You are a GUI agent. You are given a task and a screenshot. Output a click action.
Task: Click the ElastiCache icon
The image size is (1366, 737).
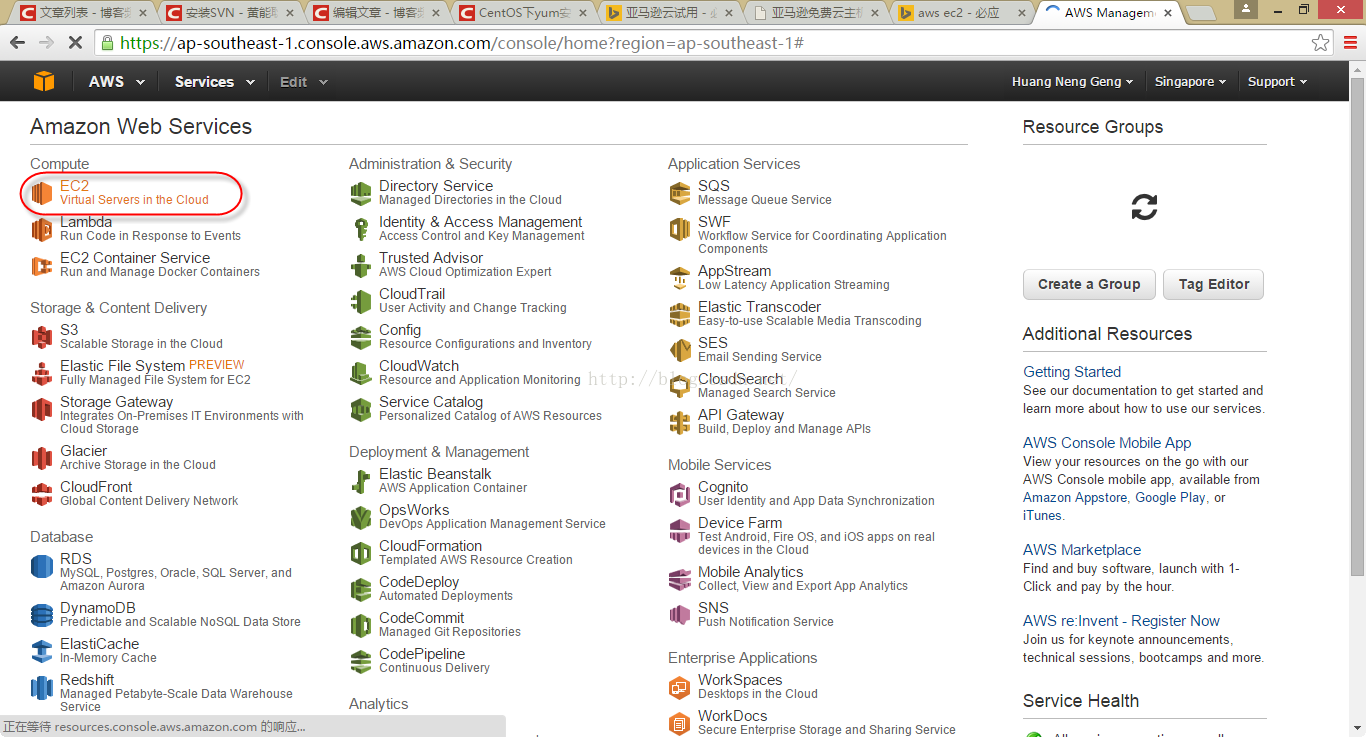tap(41, 651)
